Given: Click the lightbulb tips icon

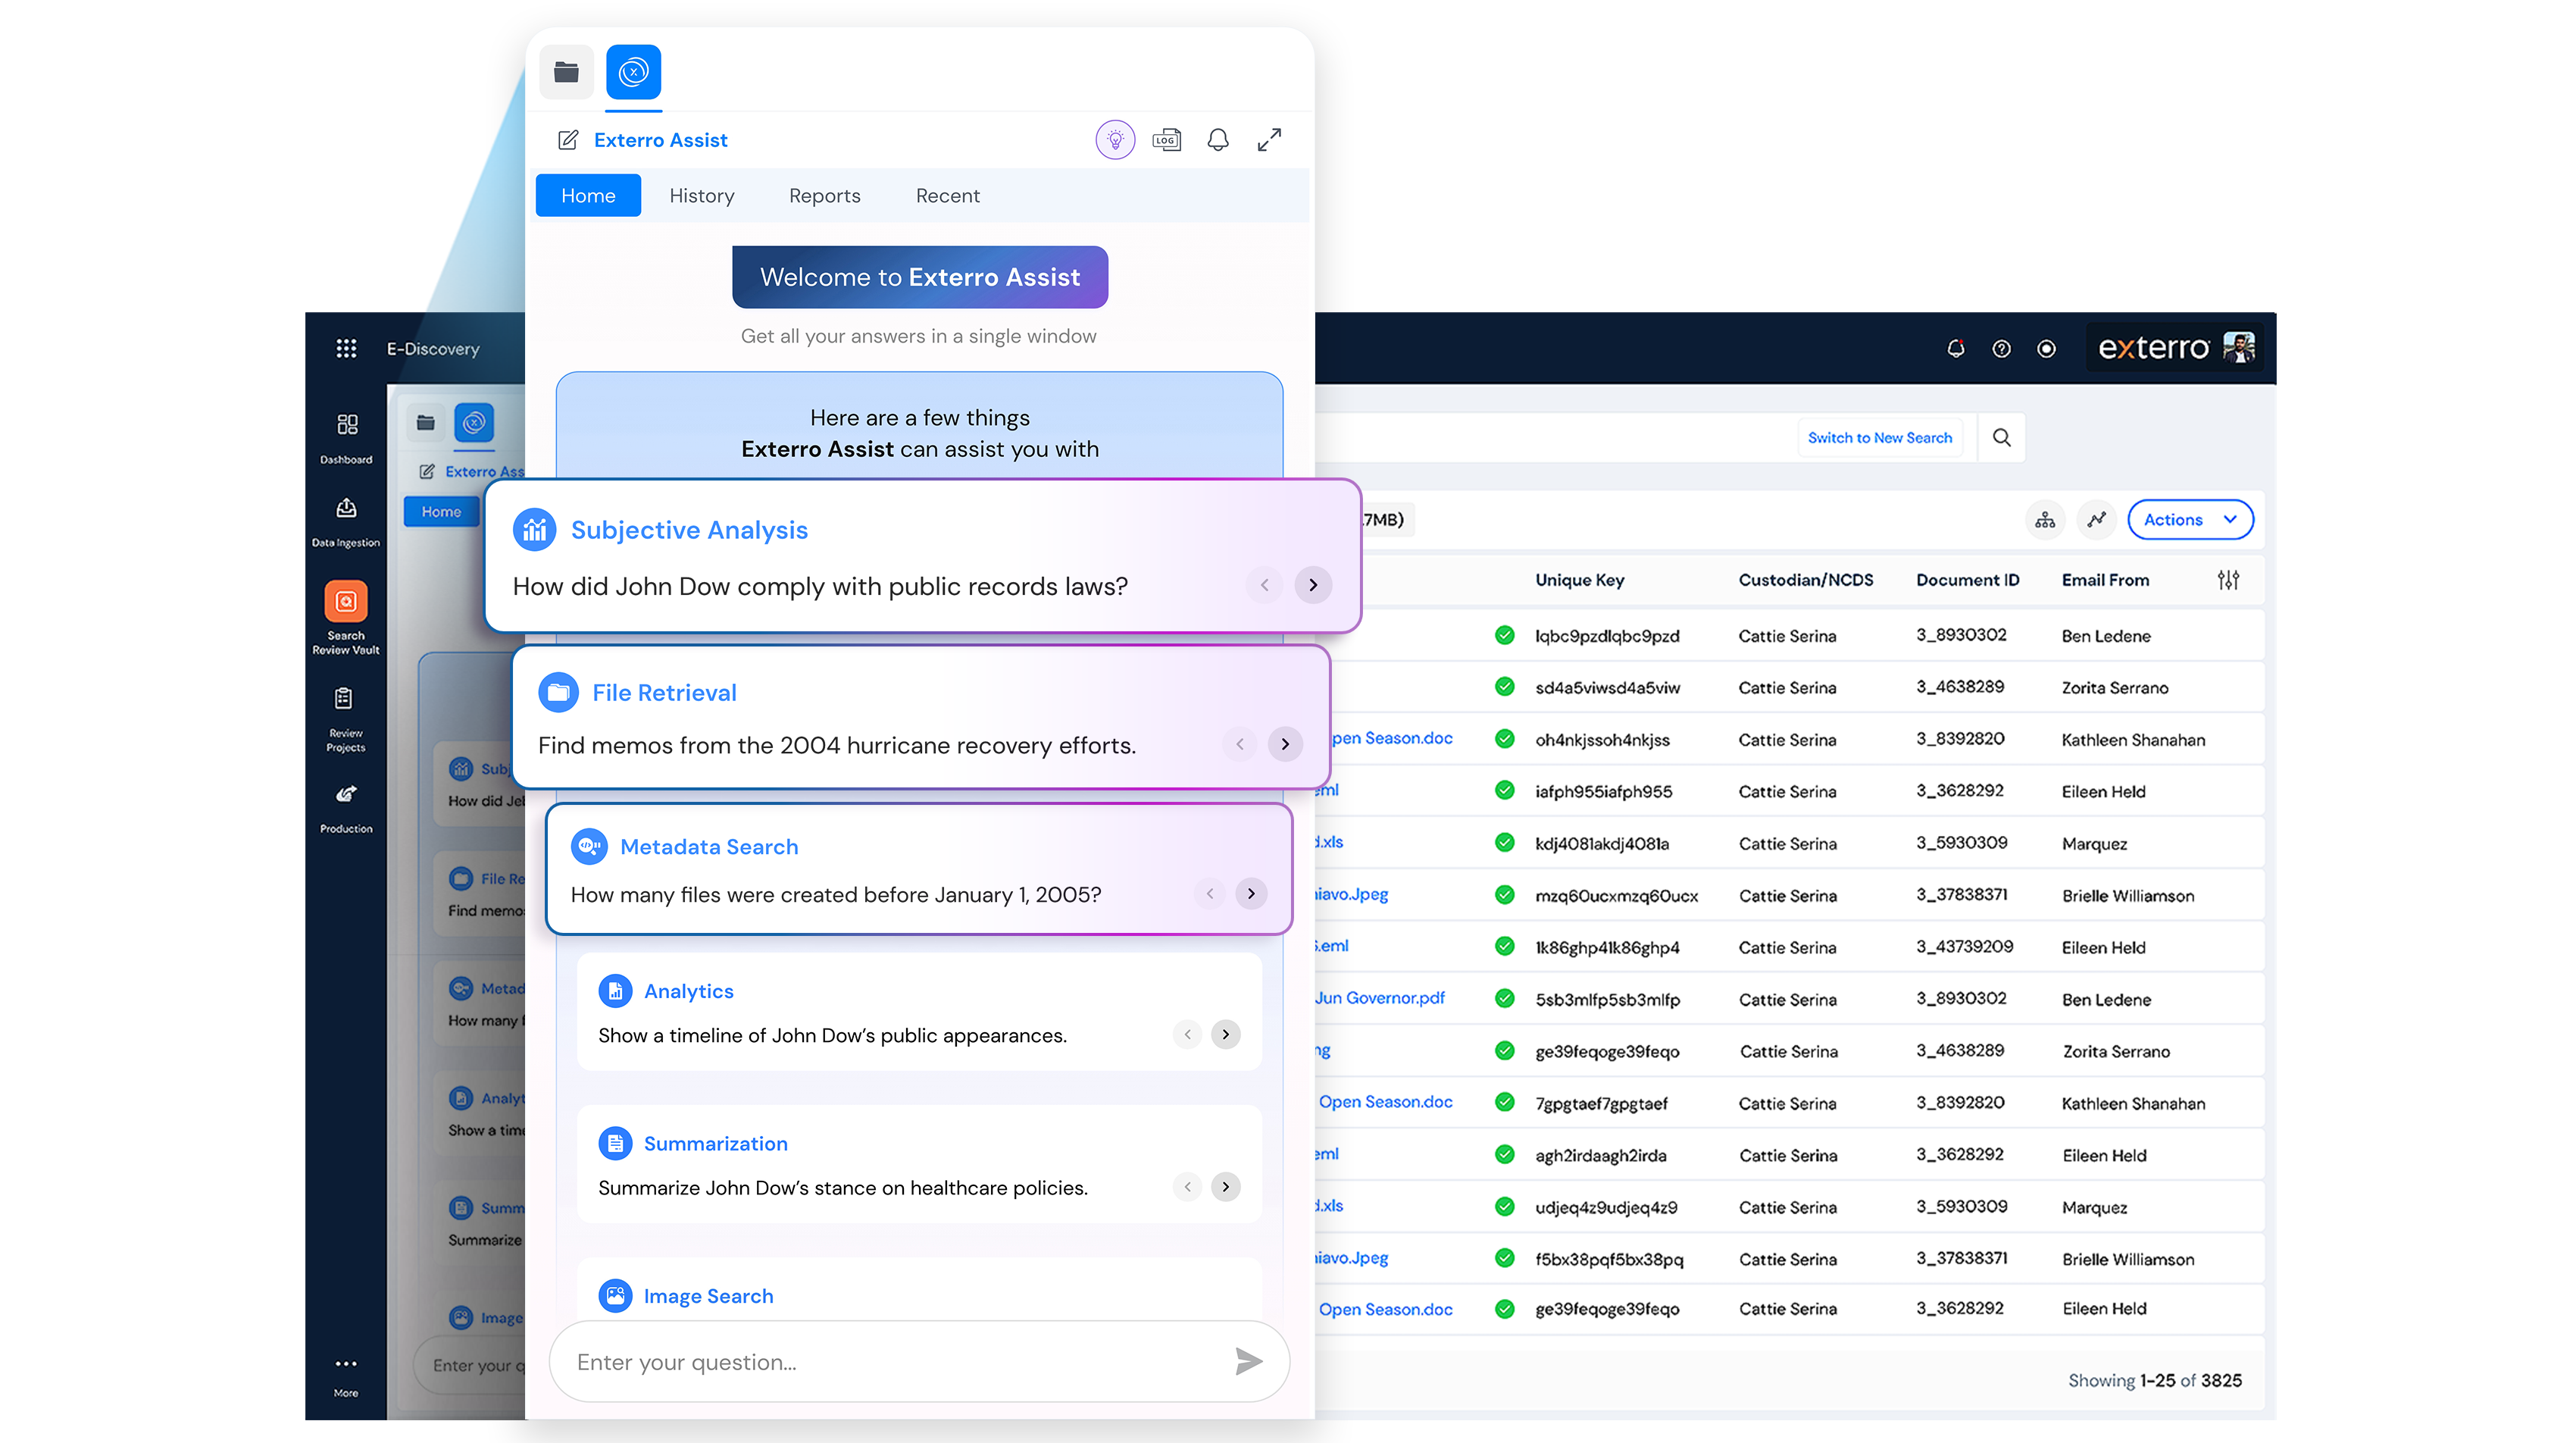Looking at the screenshot, I should pos(1115,140).
